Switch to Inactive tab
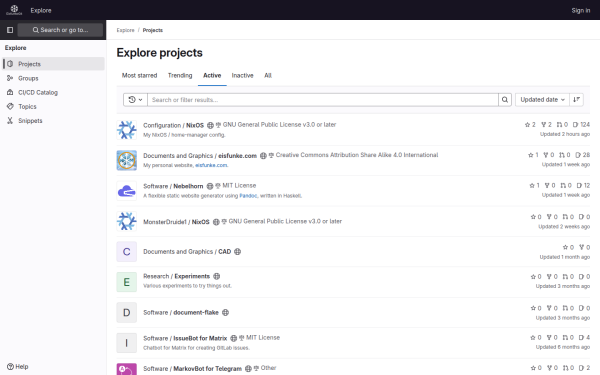This screenshot has width=600, height=375. coord(243,75)
